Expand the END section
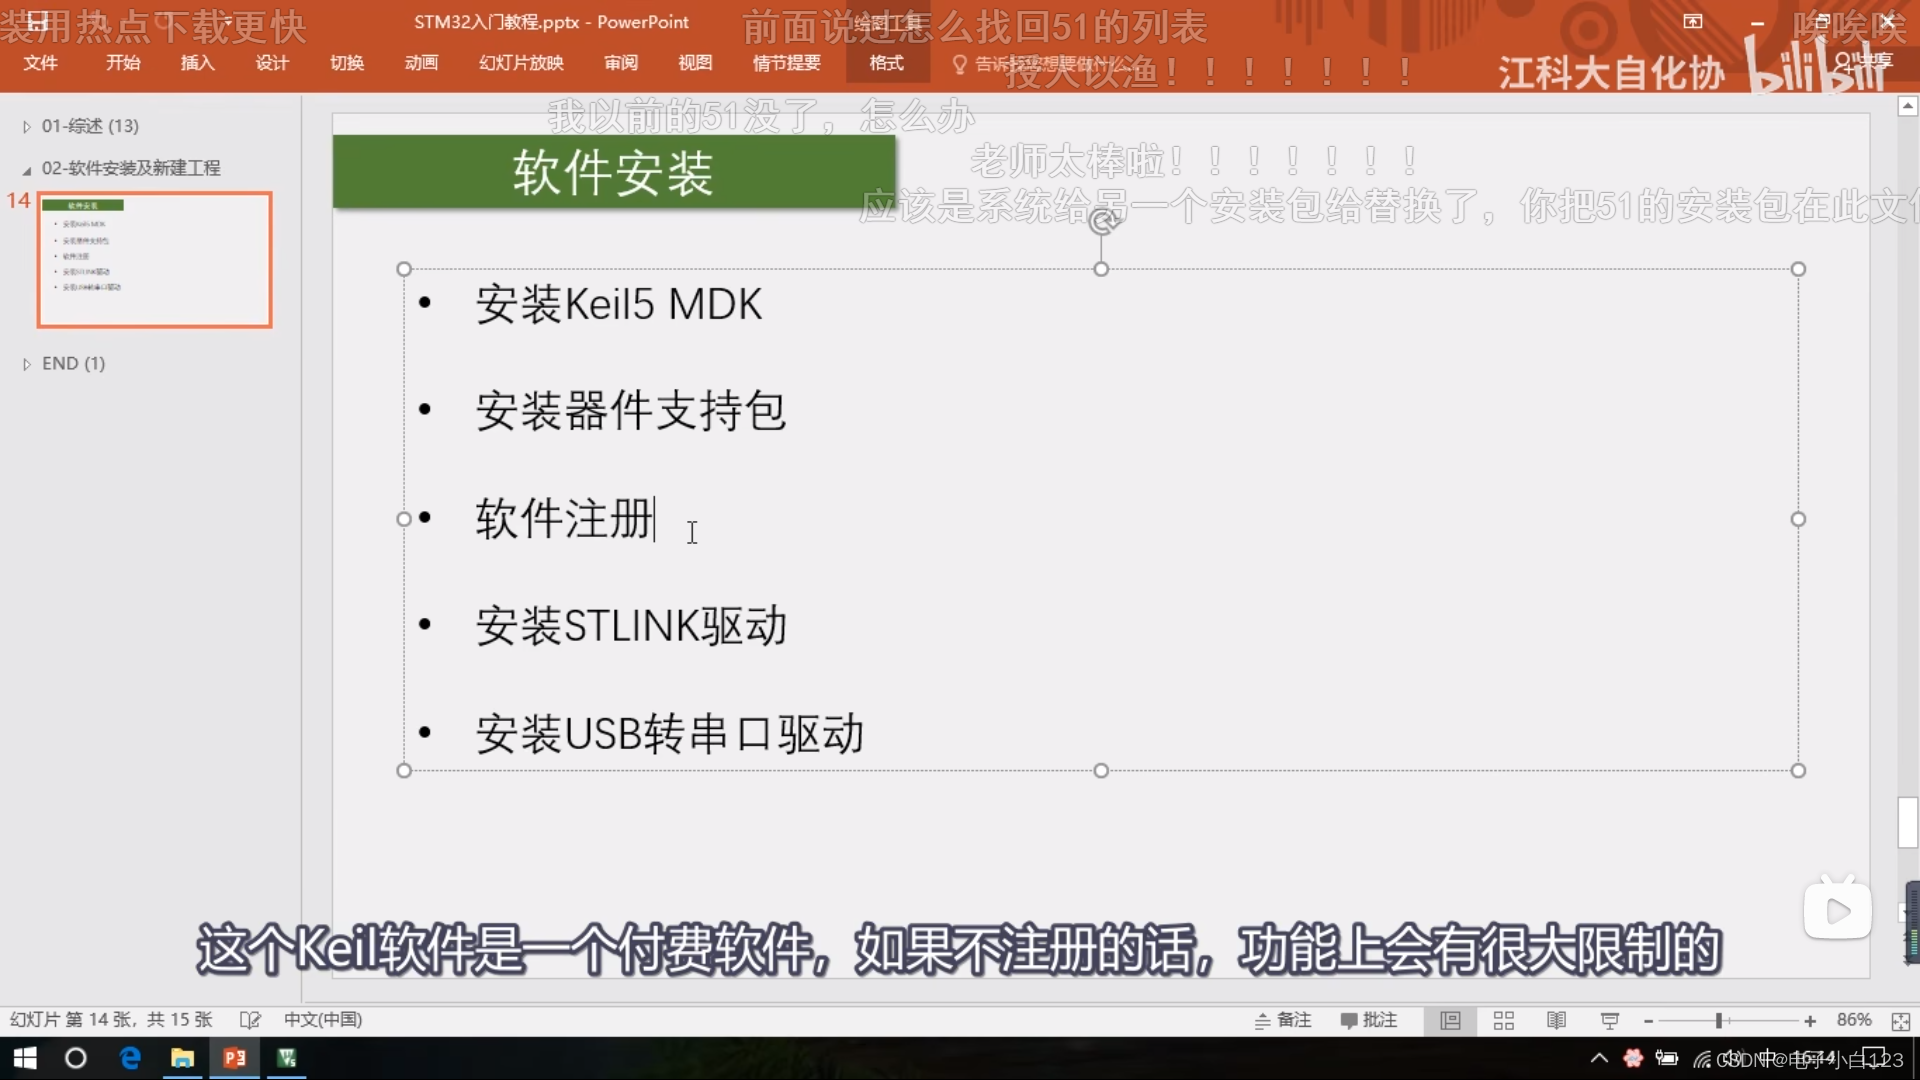1920x1080 pixels. point(27,364)
